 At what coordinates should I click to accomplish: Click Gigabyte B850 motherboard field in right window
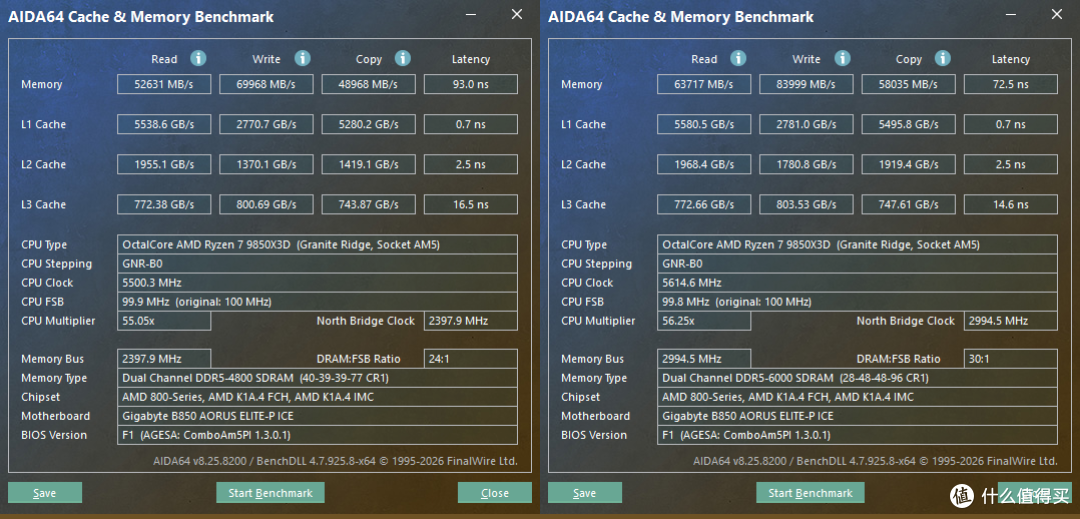point(858,416)
